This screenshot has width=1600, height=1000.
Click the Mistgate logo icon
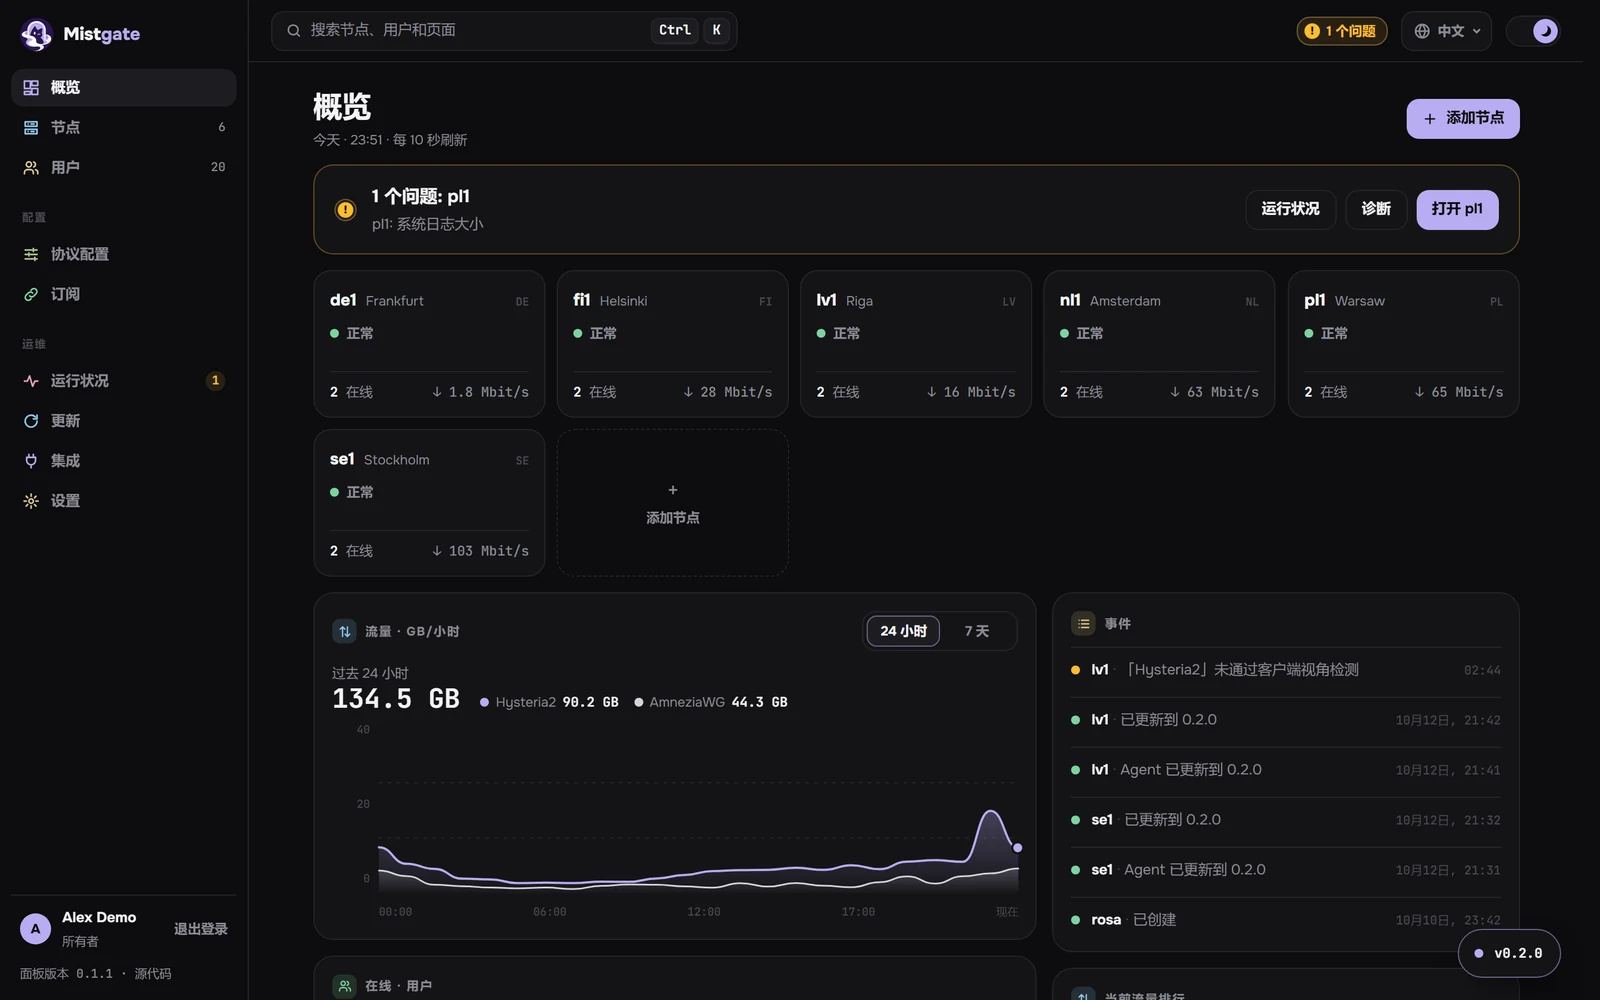37,34
